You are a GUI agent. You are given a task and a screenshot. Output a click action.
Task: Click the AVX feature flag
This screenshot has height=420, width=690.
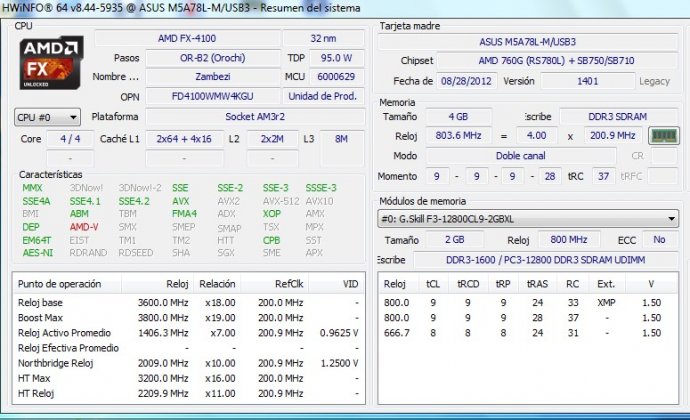point(180,202)
